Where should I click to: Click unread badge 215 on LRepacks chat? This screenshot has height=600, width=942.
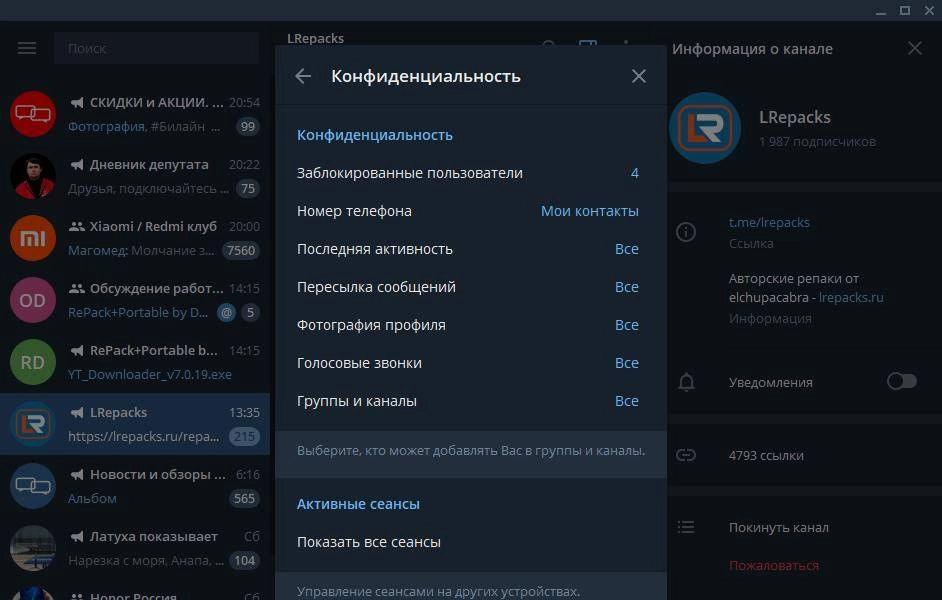pos(245,437)
